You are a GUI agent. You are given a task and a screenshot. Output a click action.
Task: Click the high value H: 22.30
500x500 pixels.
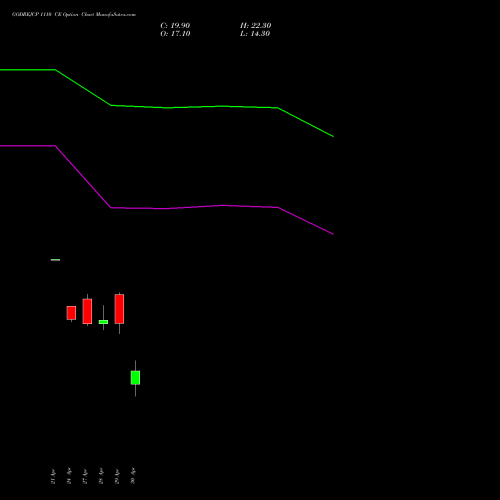click(x=256, y=26)
